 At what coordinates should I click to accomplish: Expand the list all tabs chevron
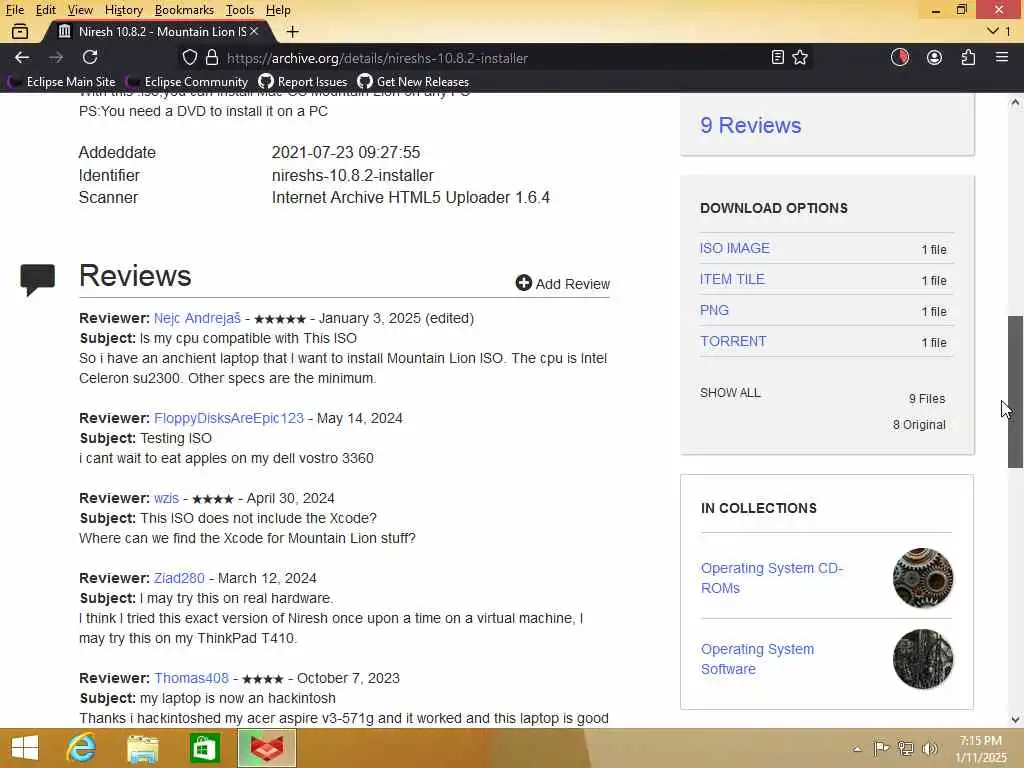(x=993, y=31)
